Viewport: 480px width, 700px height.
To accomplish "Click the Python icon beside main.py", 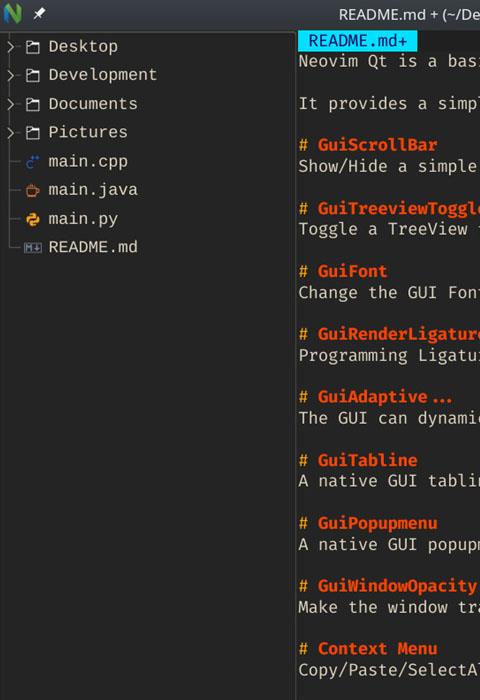I will click(x=33, y=219).
